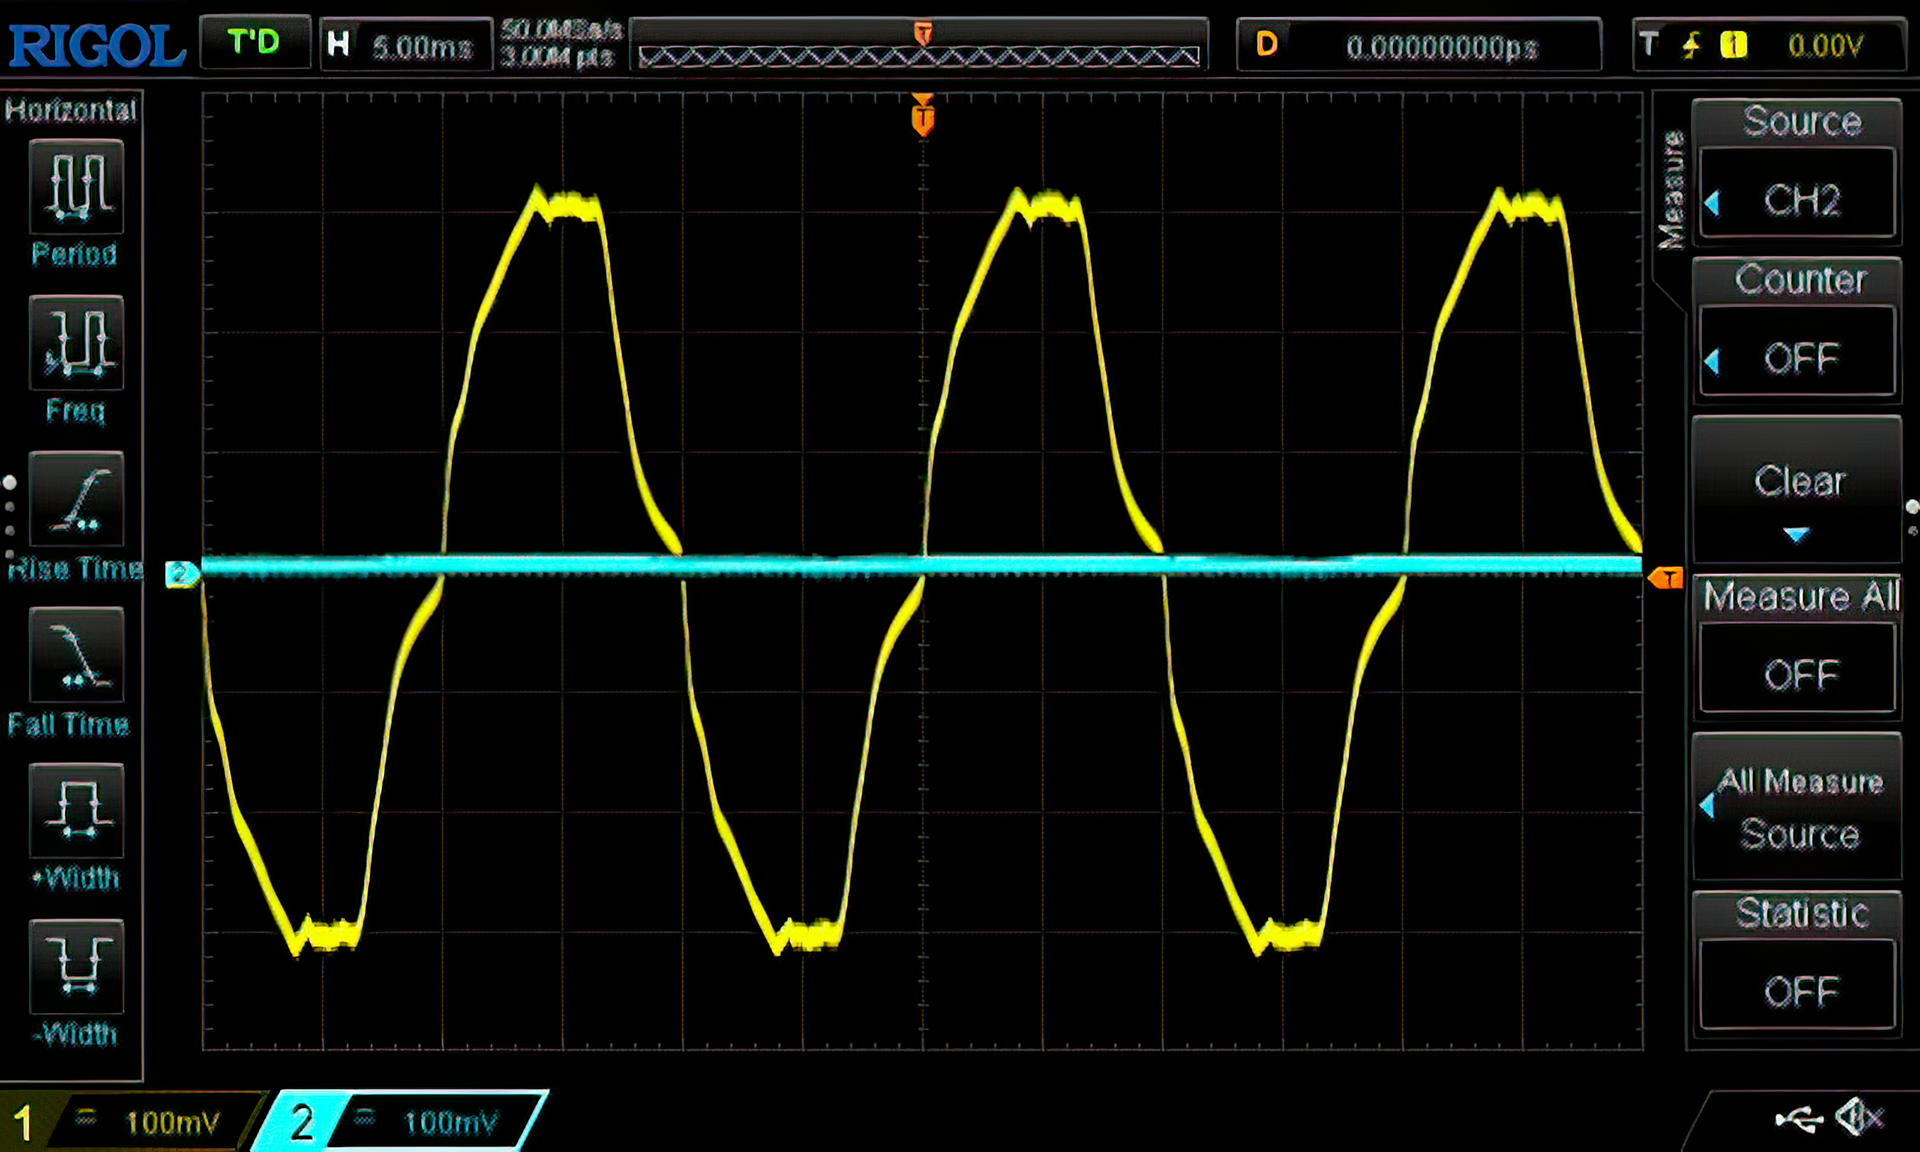Open All Measure Source selector
Viewport: 1920px width, 1152px height.
tap(1798, 808)
